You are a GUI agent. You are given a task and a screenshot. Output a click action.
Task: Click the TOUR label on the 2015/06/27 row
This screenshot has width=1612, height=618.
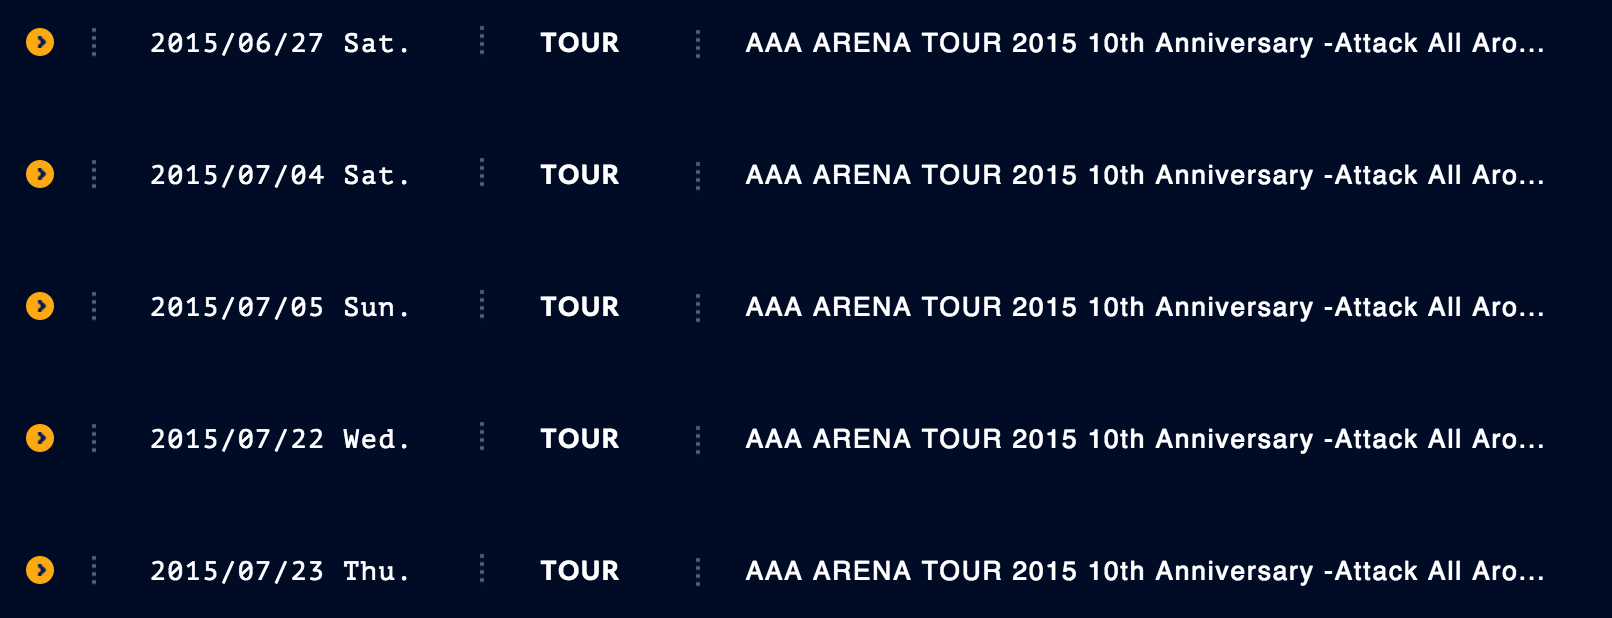579,43
